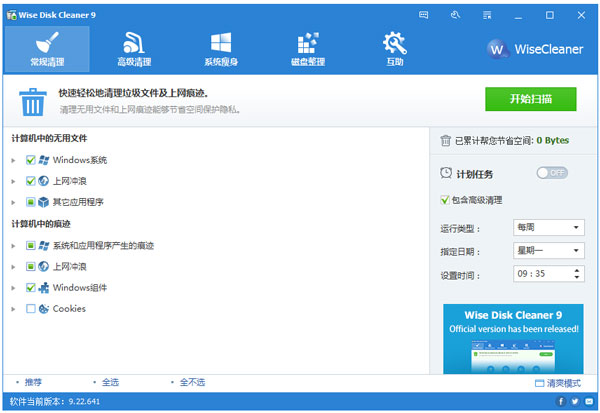The image size is (600, 413).
Task: Click the Wise Disk Cleaner app icon in title
Action: (x=11, y=15)
